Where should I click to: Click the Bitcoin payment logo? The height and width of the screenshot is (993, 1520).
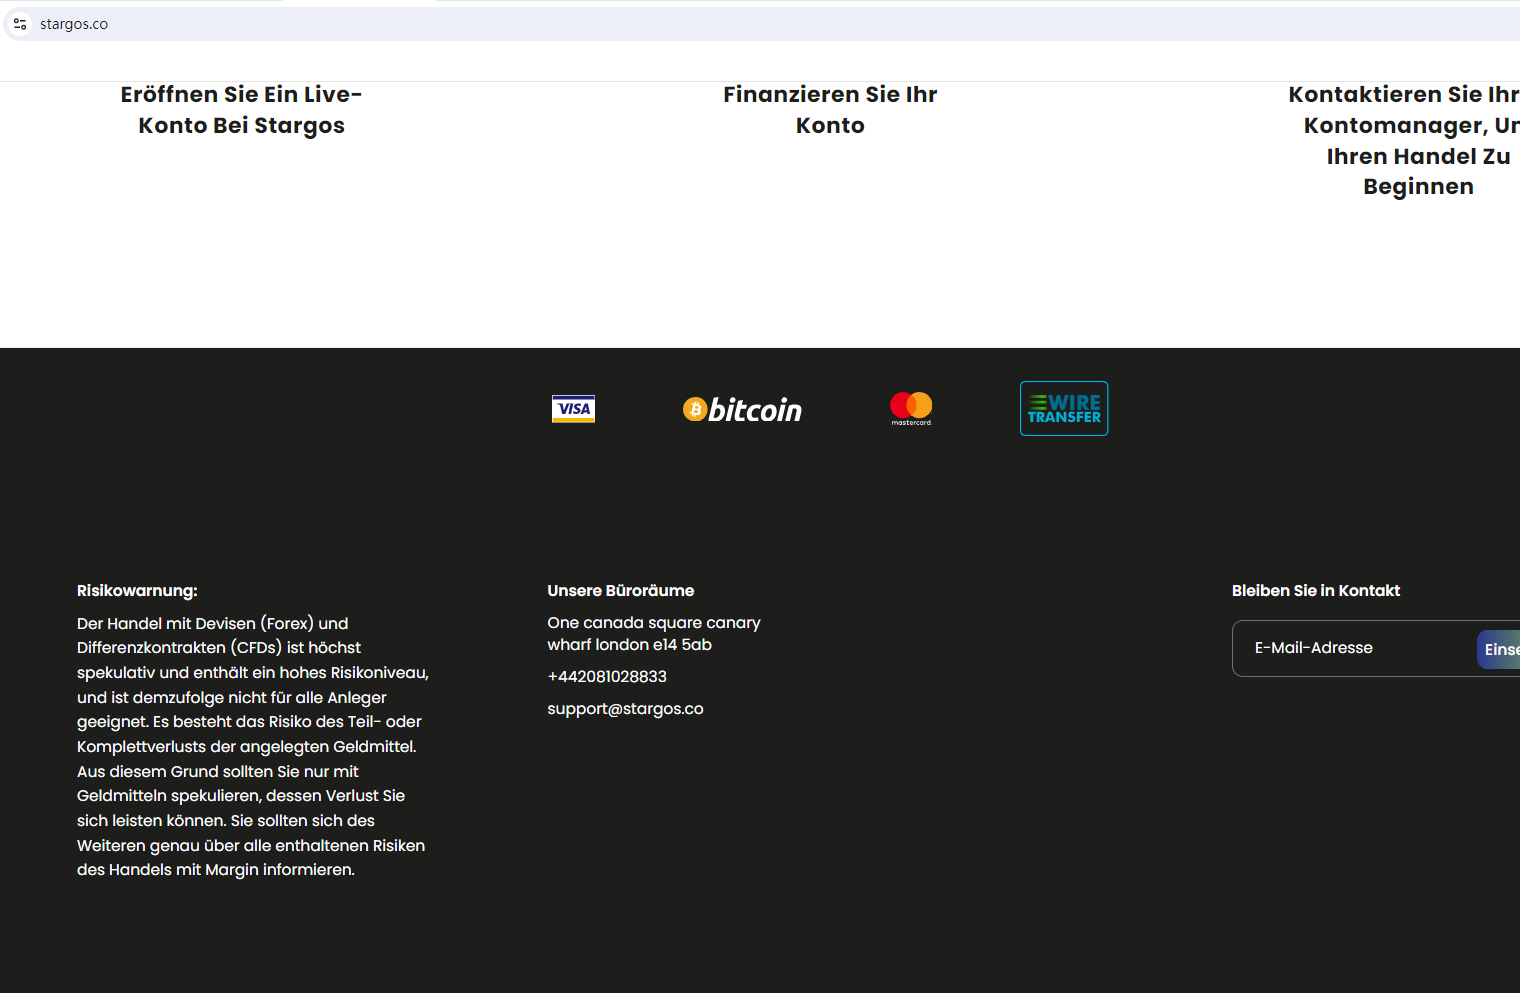tap(742, 409)
